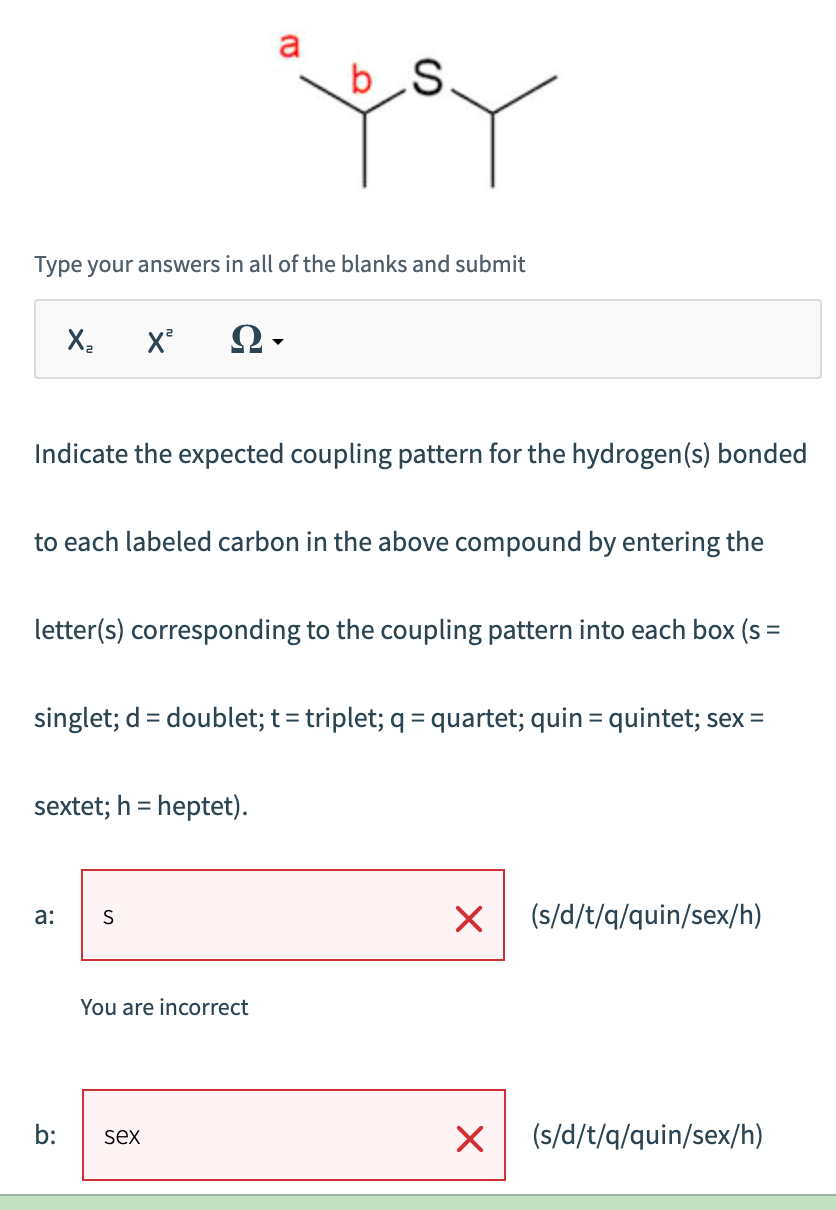Viewport: 836px width, 1210px height.
Task: Click the coupling hint text beside answer a
Action: click(x=645, y=915)
